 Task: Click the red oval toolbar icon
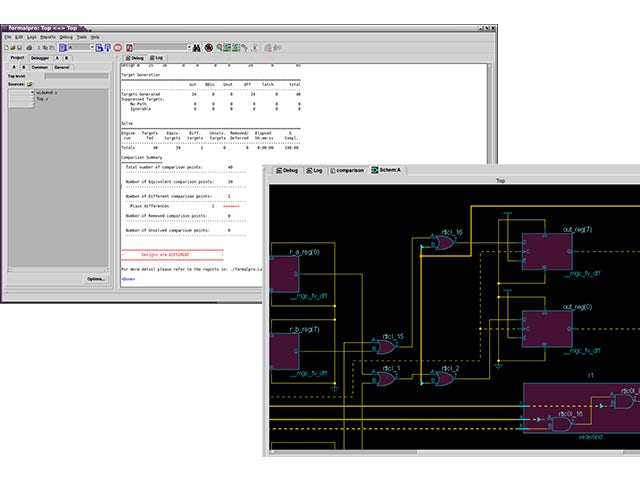pyautogui.click(x=118, y=48)
